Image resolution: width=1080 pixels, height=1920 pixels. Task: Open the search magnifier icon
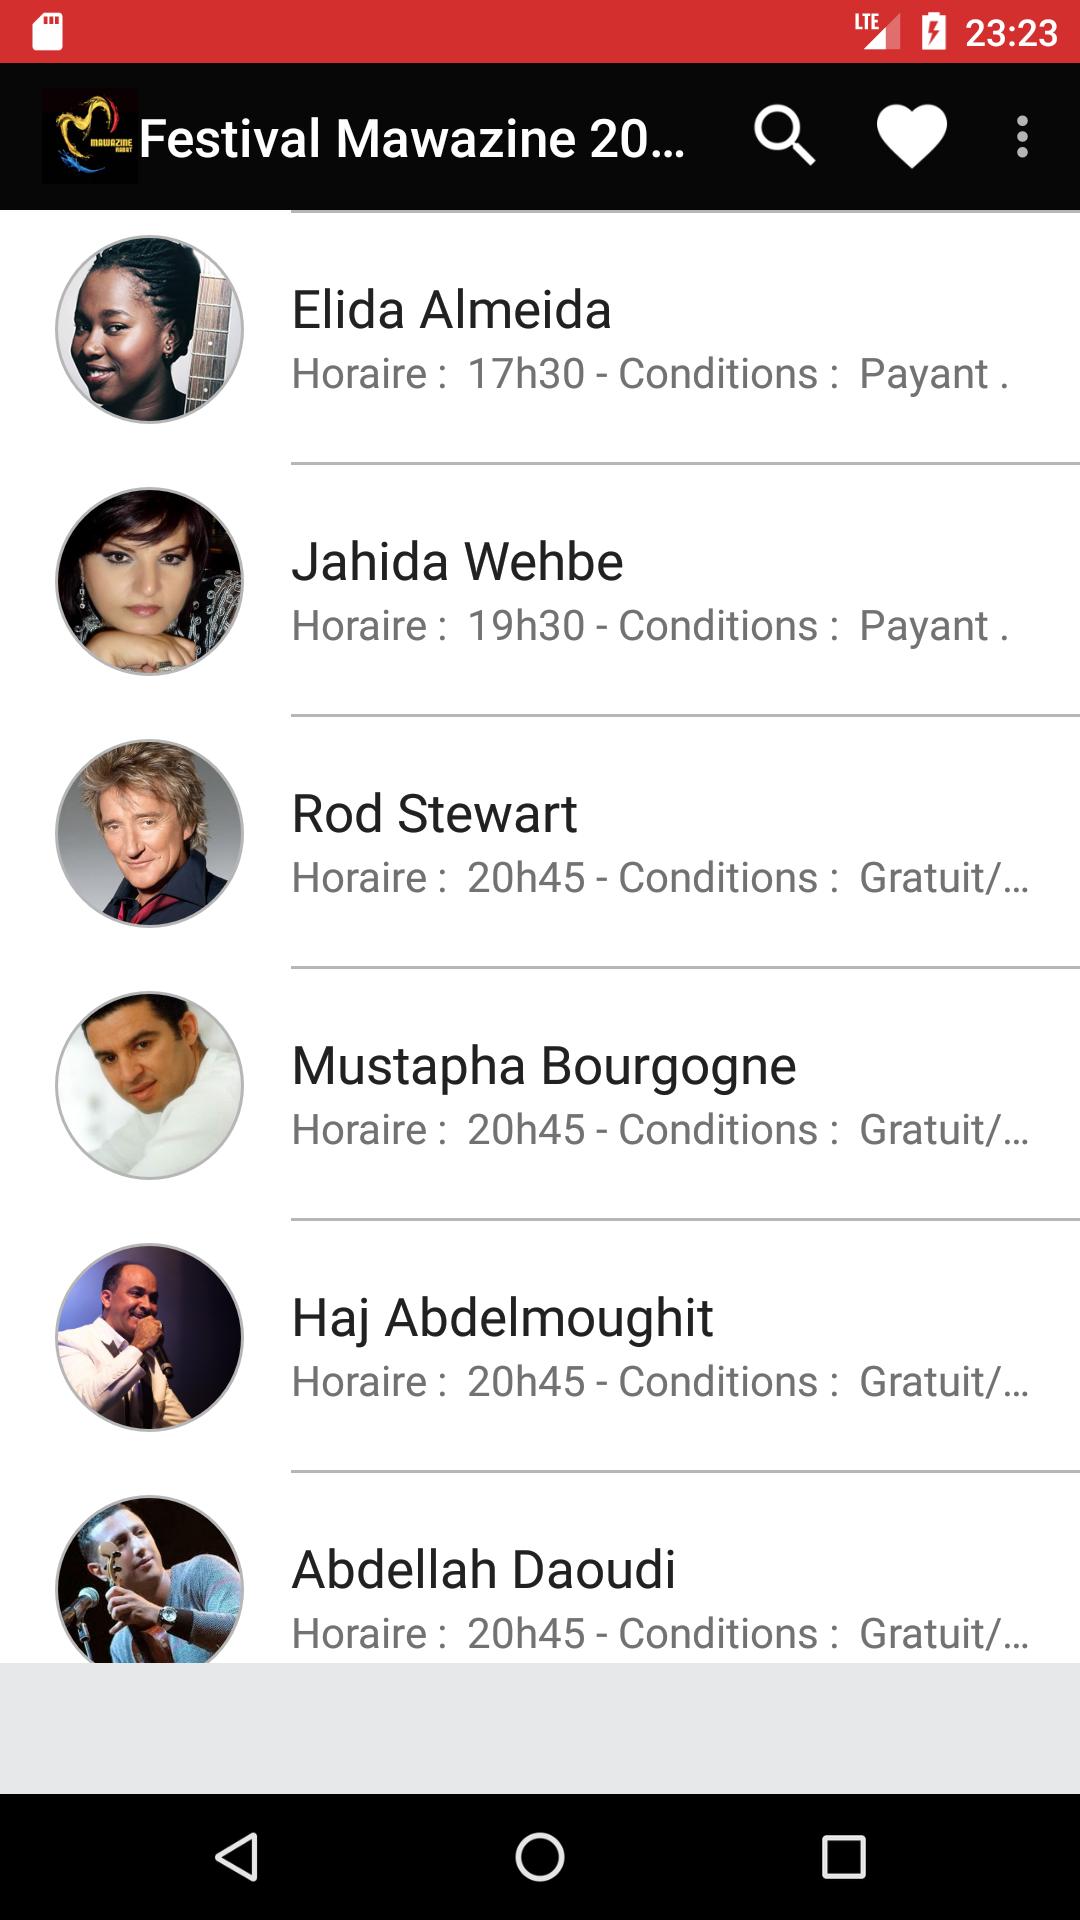pyautogui.click(x=784, y=136)
